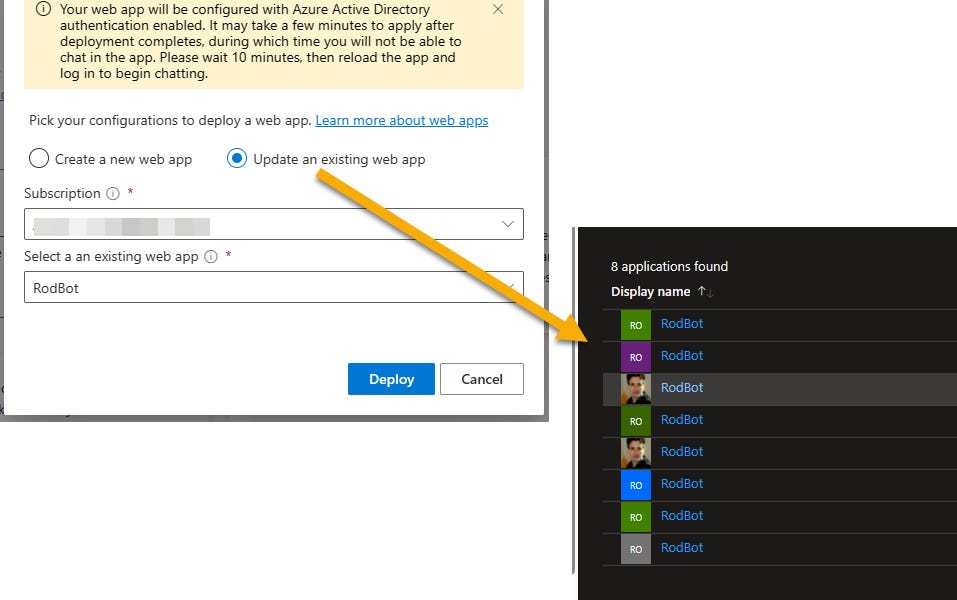Image resolution: width=957 pixels, height=600 pixels.
Task: Show Subscription info tooltip icon
Action: (x=113, y=193)
